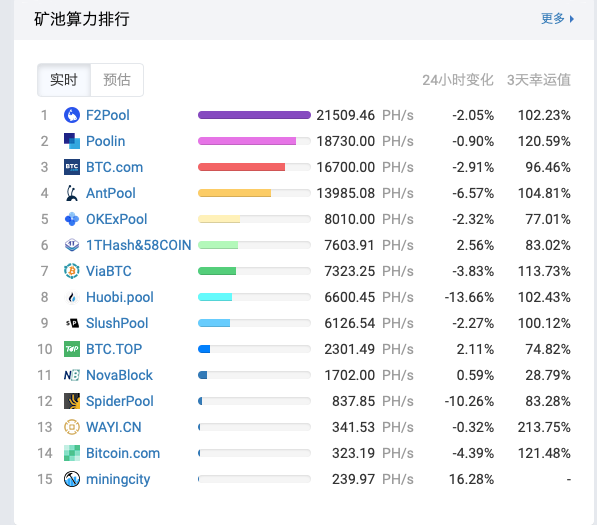
Task: Open the Huobi.pool link
Action: pyautogui.click(x=120, y=297)
